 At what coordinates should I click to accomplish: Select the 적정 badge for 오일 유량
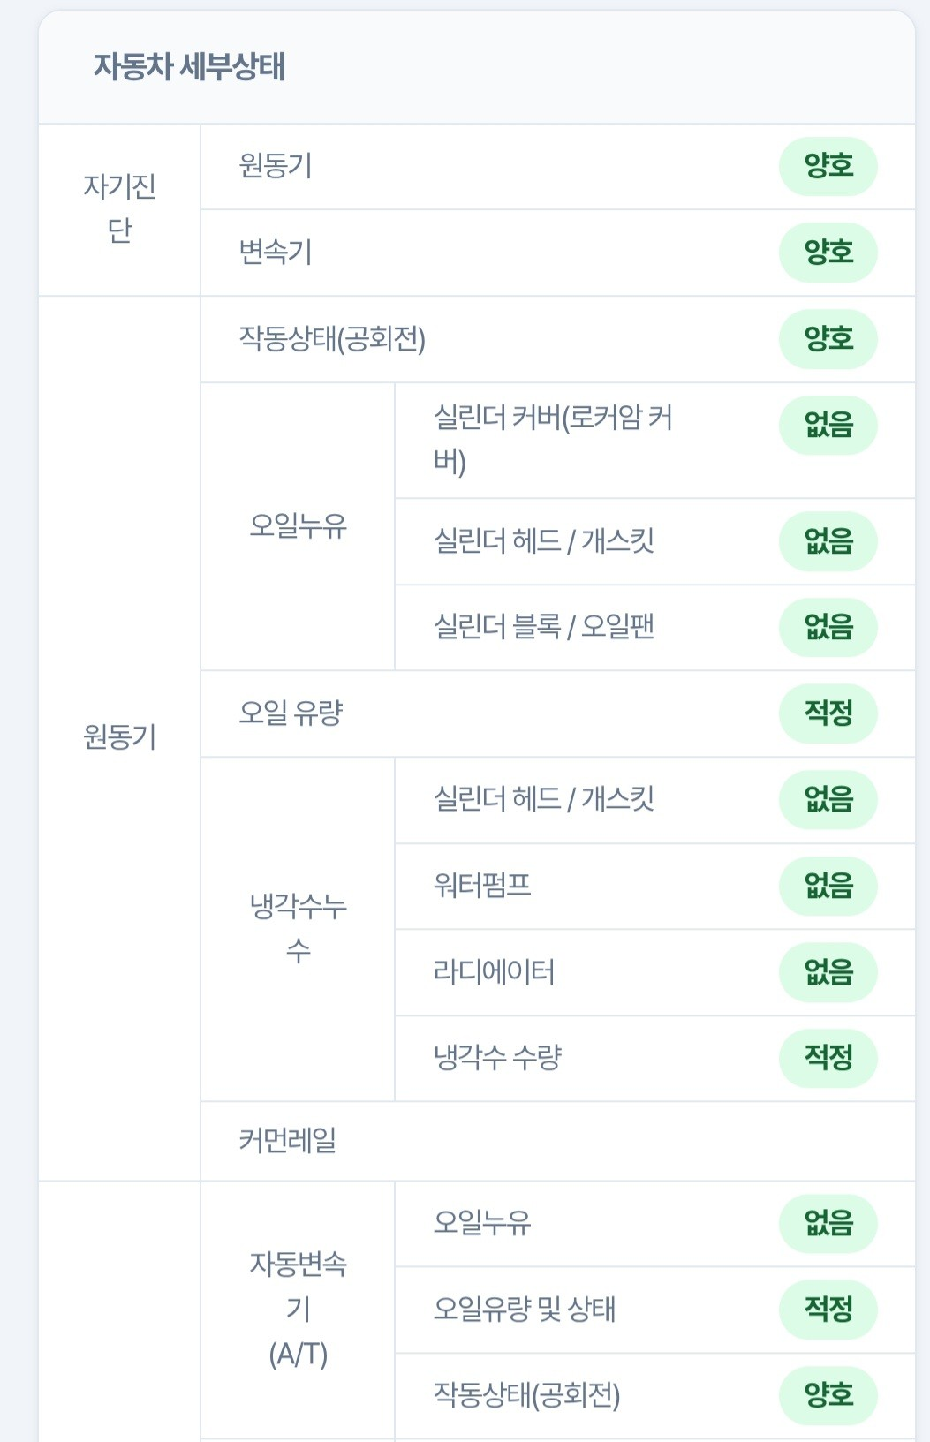coord(828,714)
